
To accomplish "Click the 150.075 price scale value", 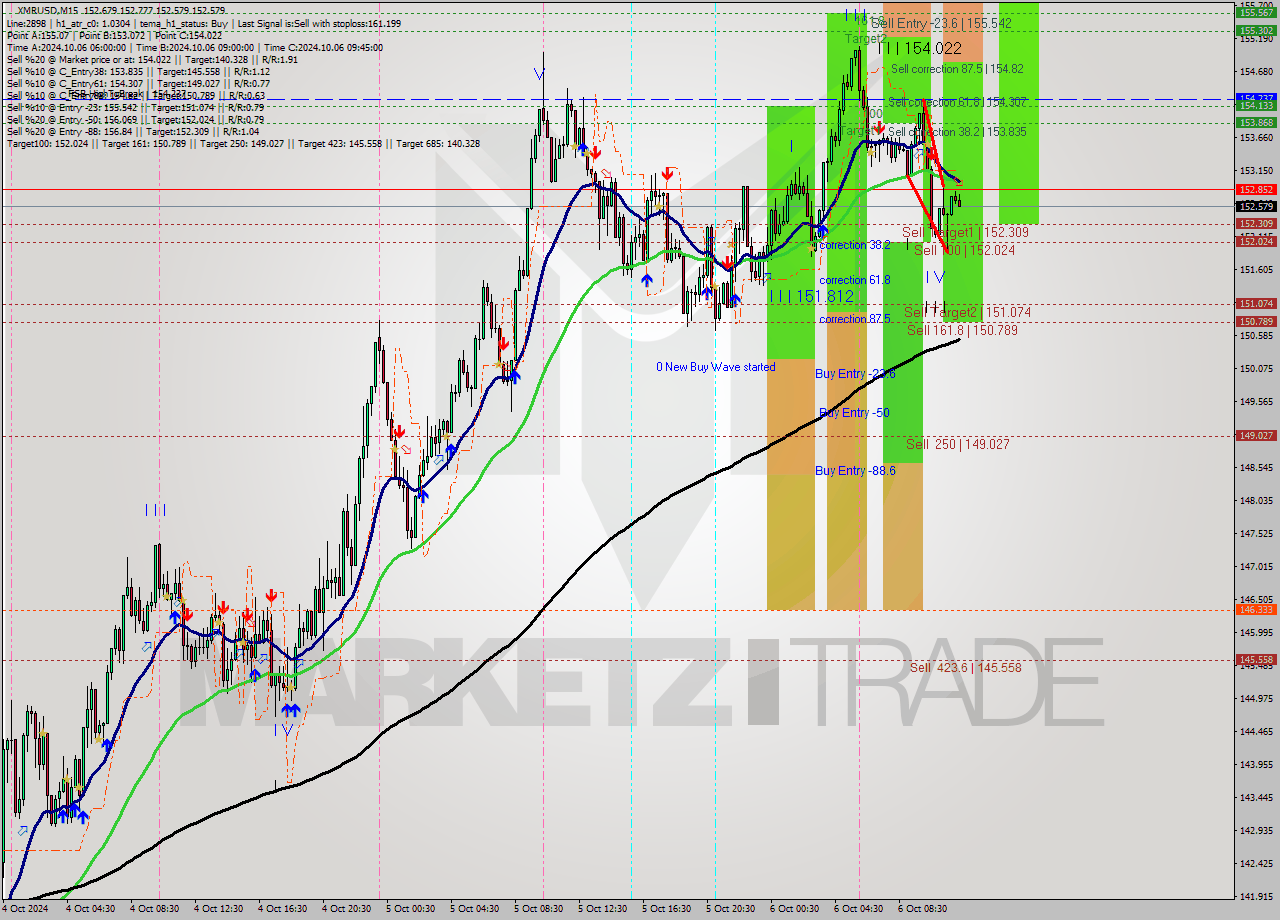I will click(1257, 368).
